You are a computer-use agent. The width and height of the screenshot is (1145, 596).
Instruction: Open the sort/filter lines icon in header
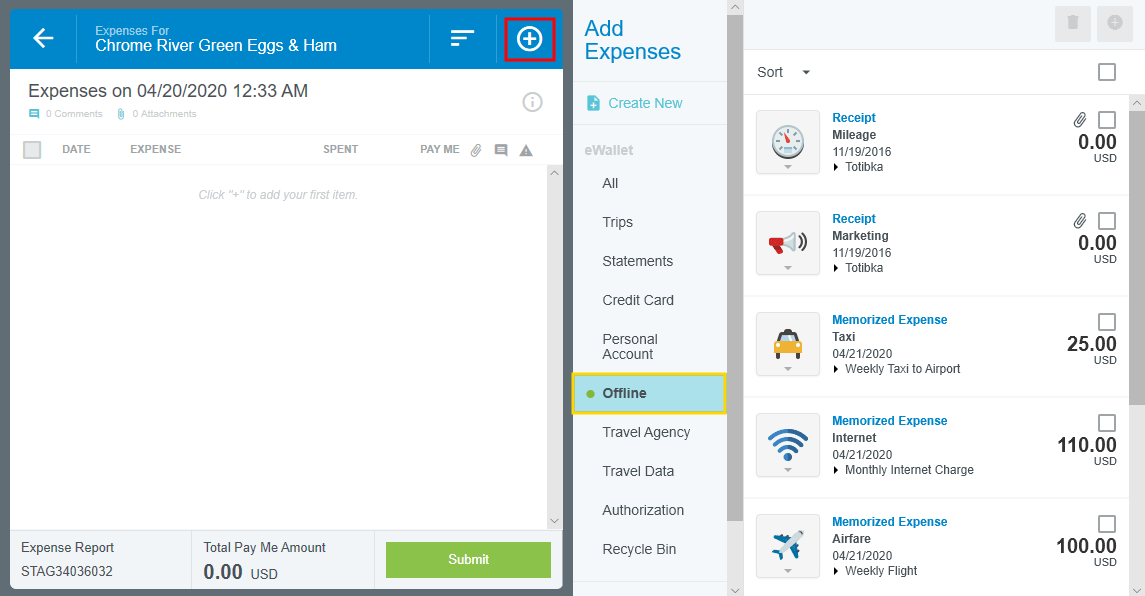pyautogui.click(x=461, y=38)
